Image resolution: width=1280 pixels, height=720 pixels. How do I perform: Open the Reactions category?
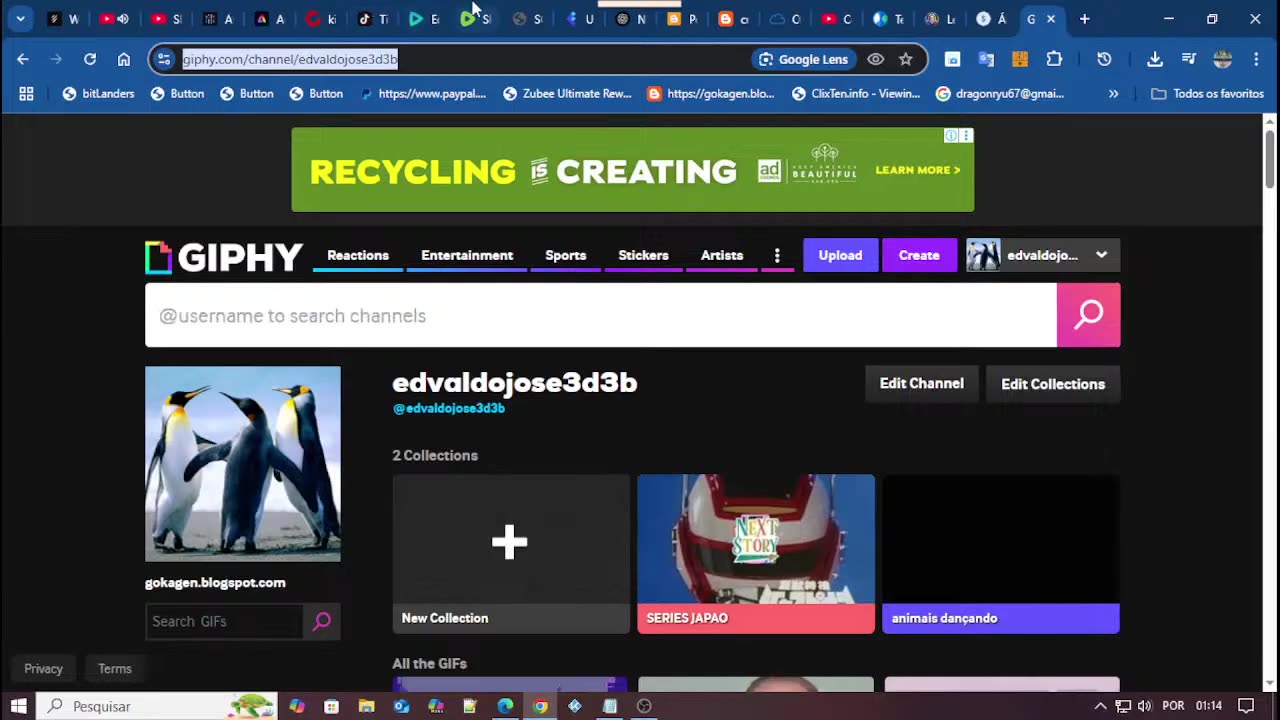(358, 255)
